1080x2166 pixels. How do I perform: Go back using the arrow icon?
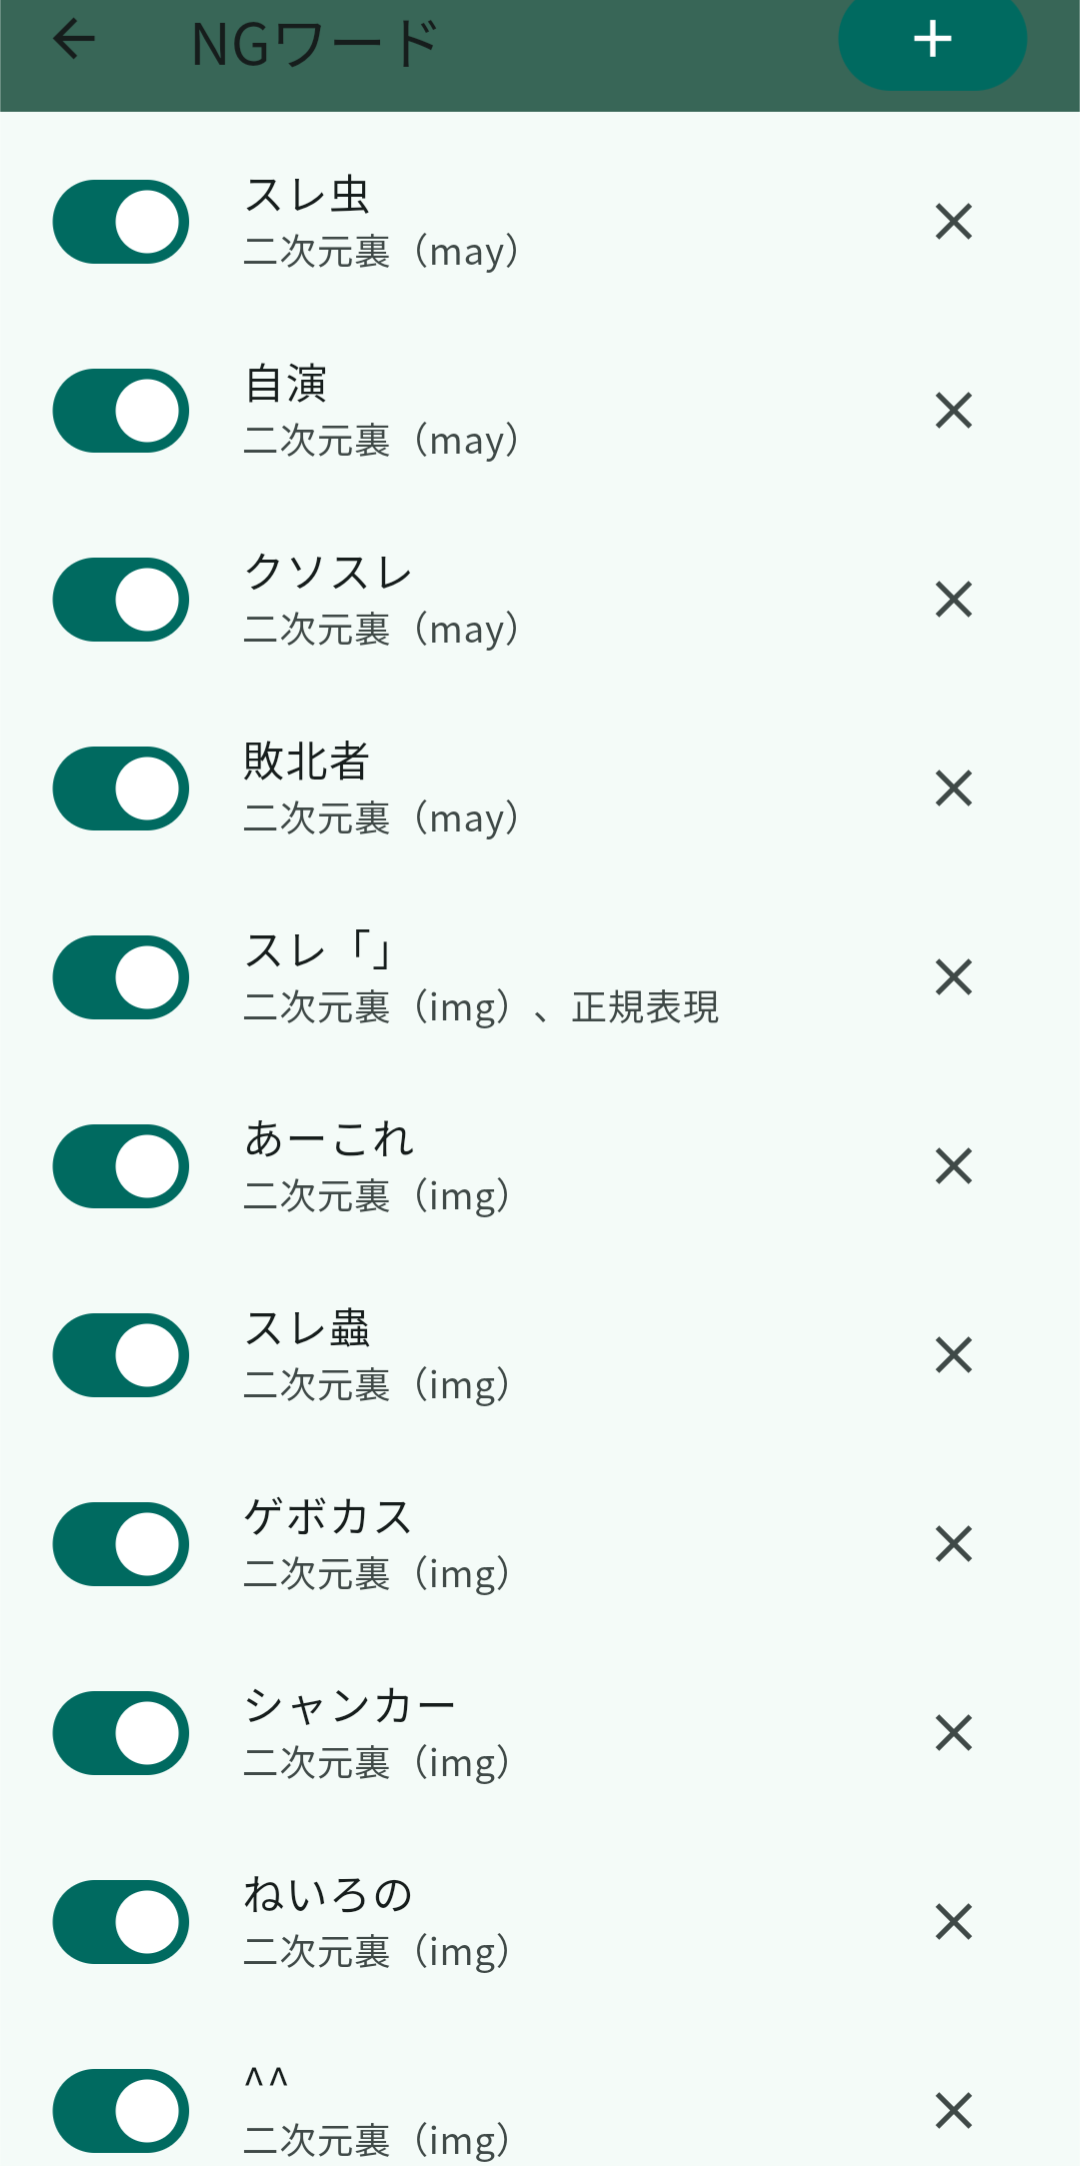point(74,40)
